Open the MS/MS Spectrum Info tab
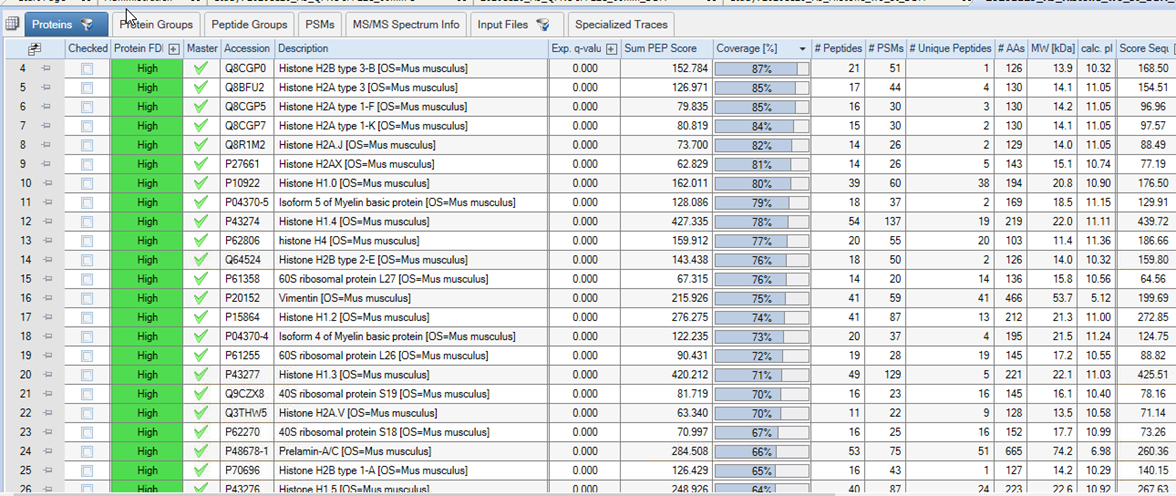This screenshot has width=1176, height=496. click(x=406, y=25)
